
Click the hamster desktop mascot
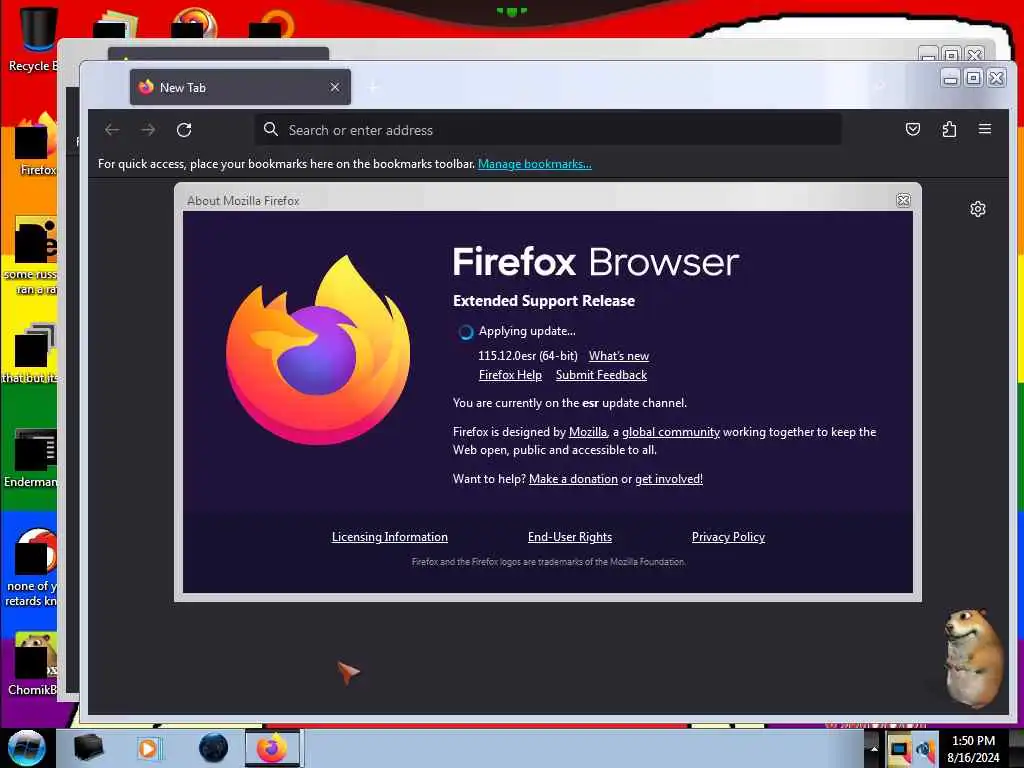[973, 658]
